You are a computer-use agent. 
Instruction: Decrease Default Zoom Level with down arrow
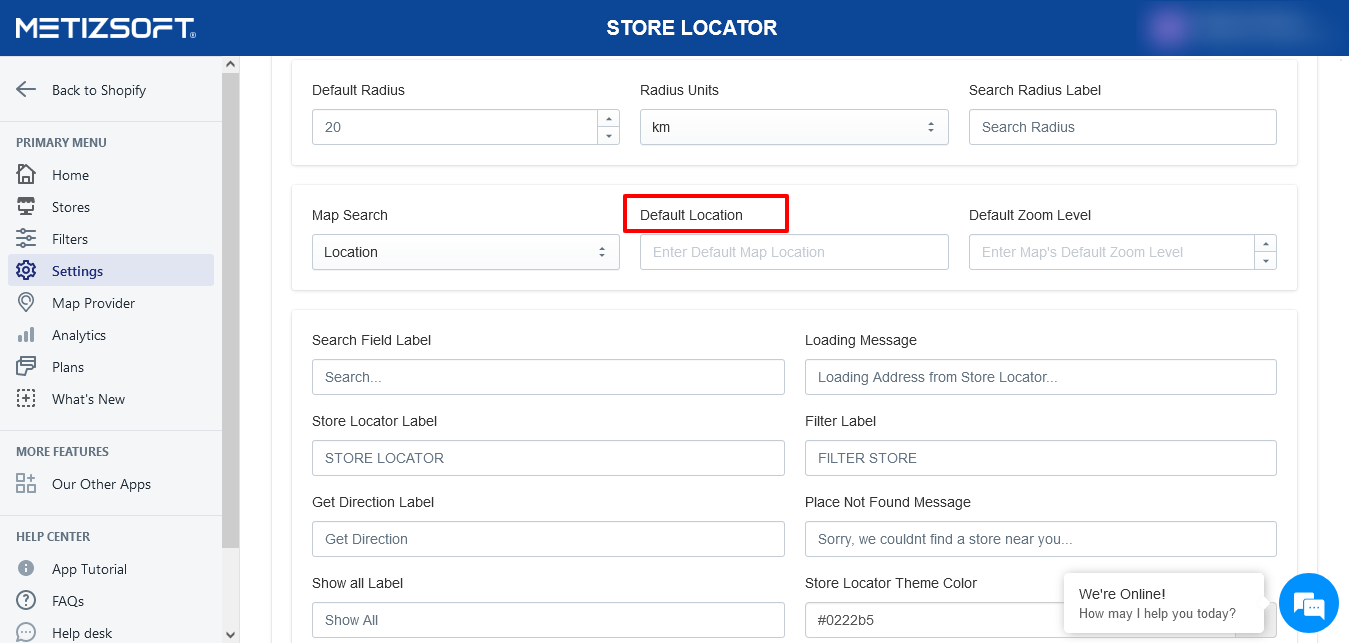click(1265, 261)
